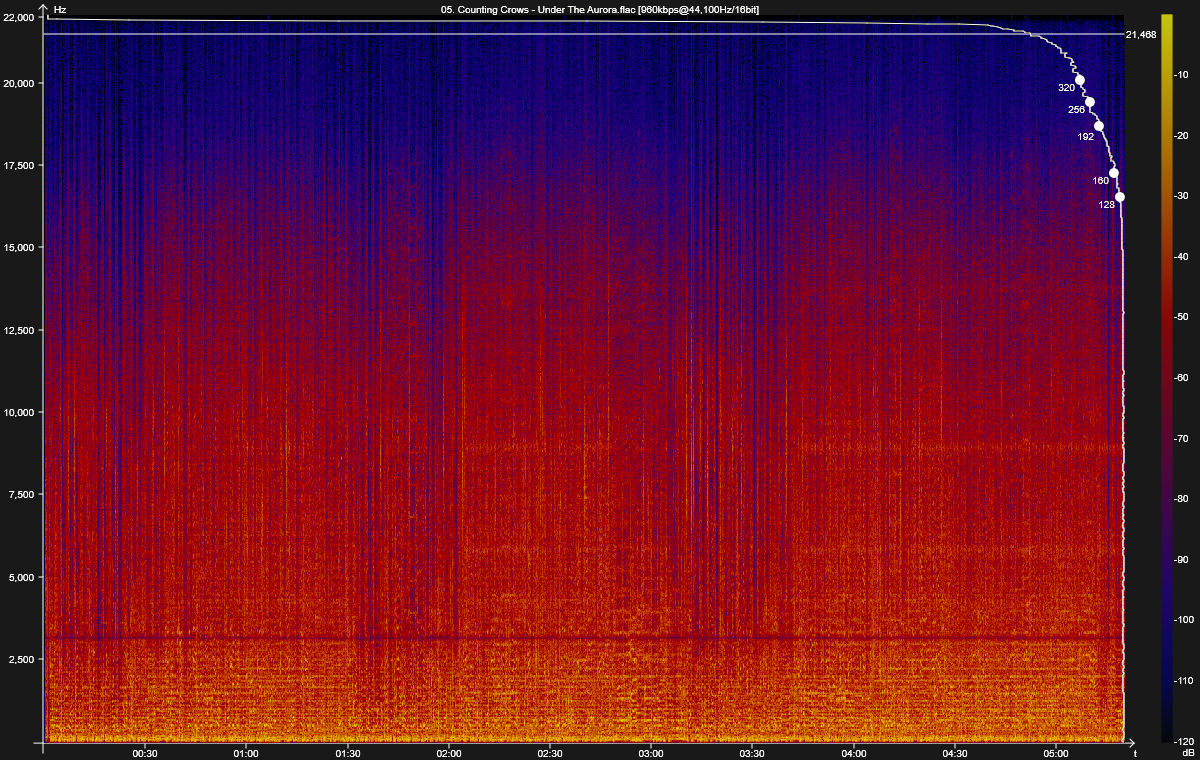
Task: Click the 22,000 Hz axis label
Action: pos(19,17)
